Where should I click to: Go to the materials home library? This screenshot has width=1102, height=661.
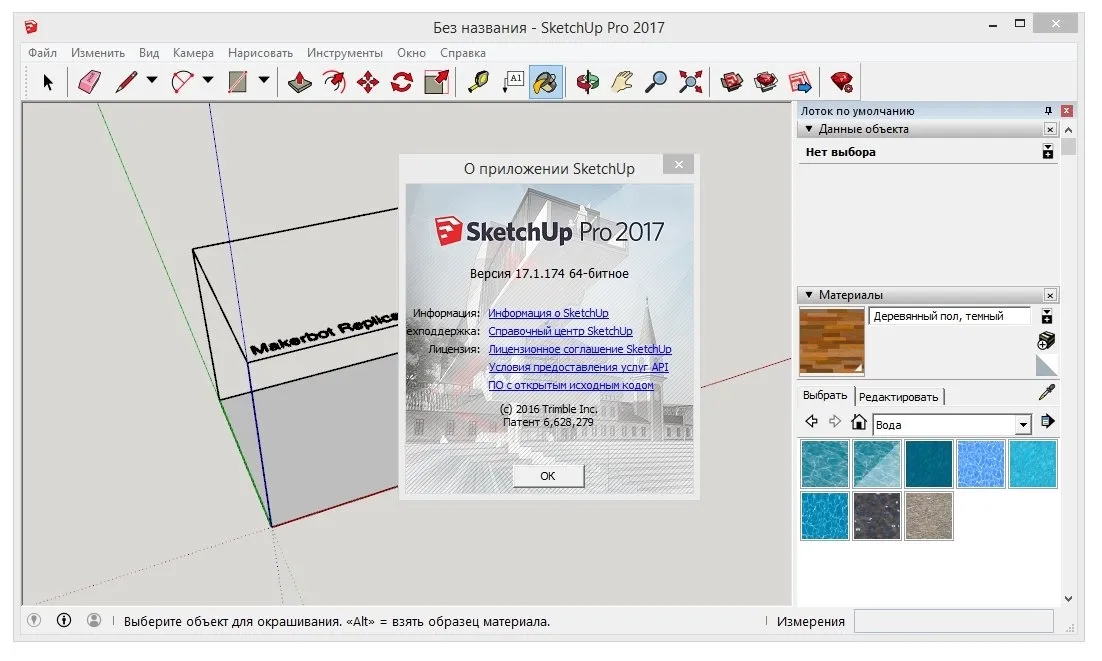[858, 421]
